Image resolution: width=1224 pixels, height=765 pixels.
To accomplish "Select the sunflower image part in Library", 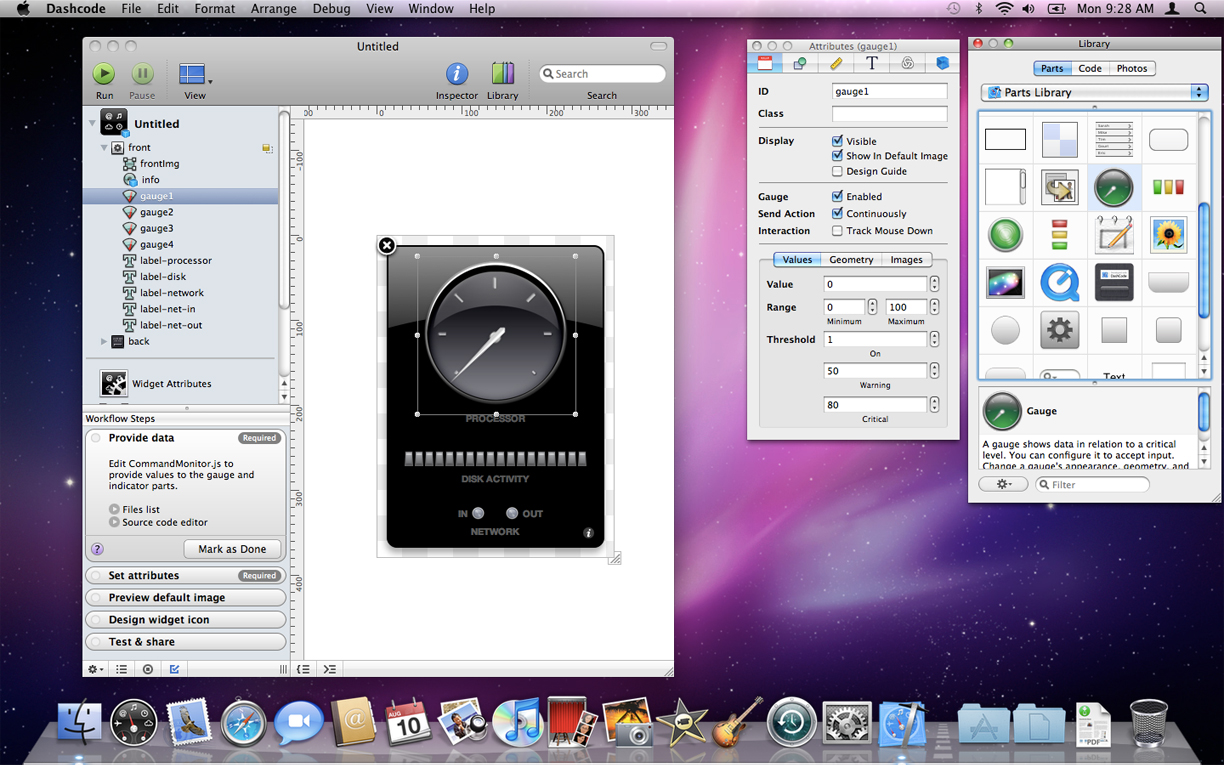I will click(x=1168, y=235).
